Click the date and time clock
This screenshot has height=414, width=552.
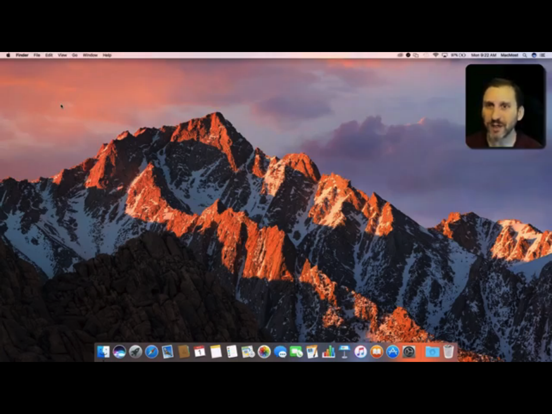tap(483, 55)
